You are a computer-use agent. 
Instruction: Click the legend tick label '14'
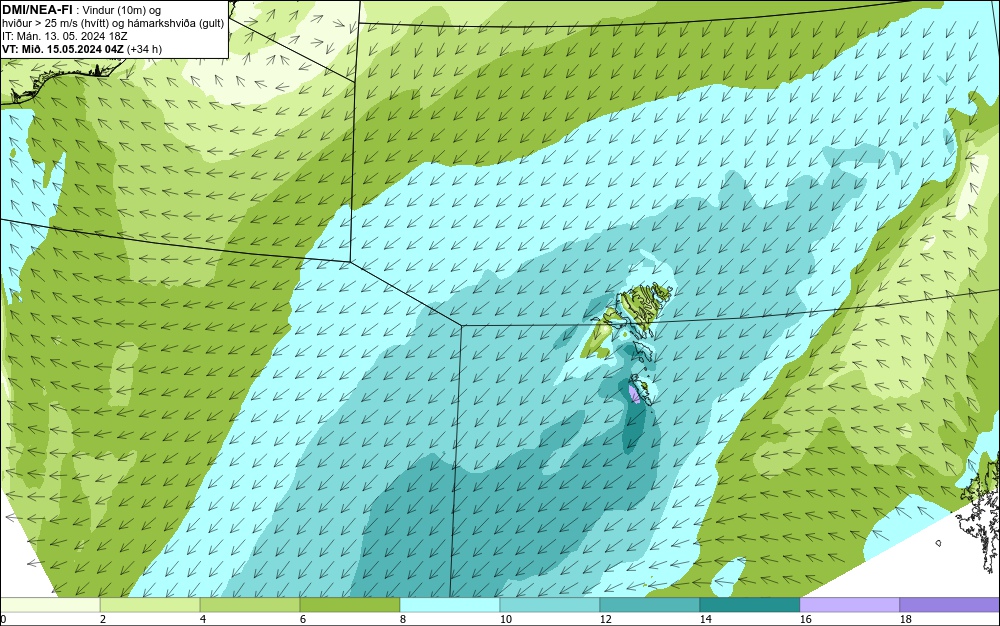click(705, 619)
